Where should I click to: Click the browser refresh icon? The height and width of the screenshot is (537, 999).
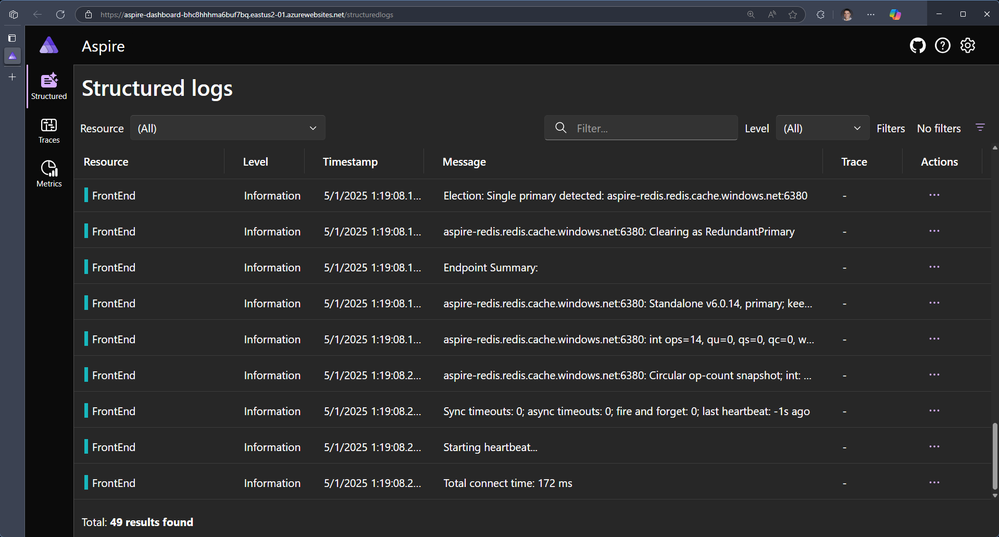[60, 14]
